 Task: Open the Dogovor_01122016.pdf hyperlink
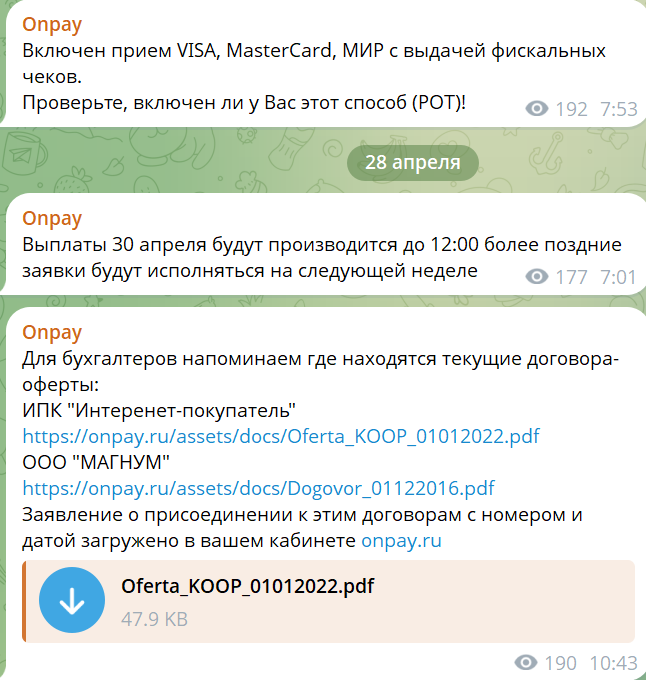pyautogui.click(x=258, y=488)
